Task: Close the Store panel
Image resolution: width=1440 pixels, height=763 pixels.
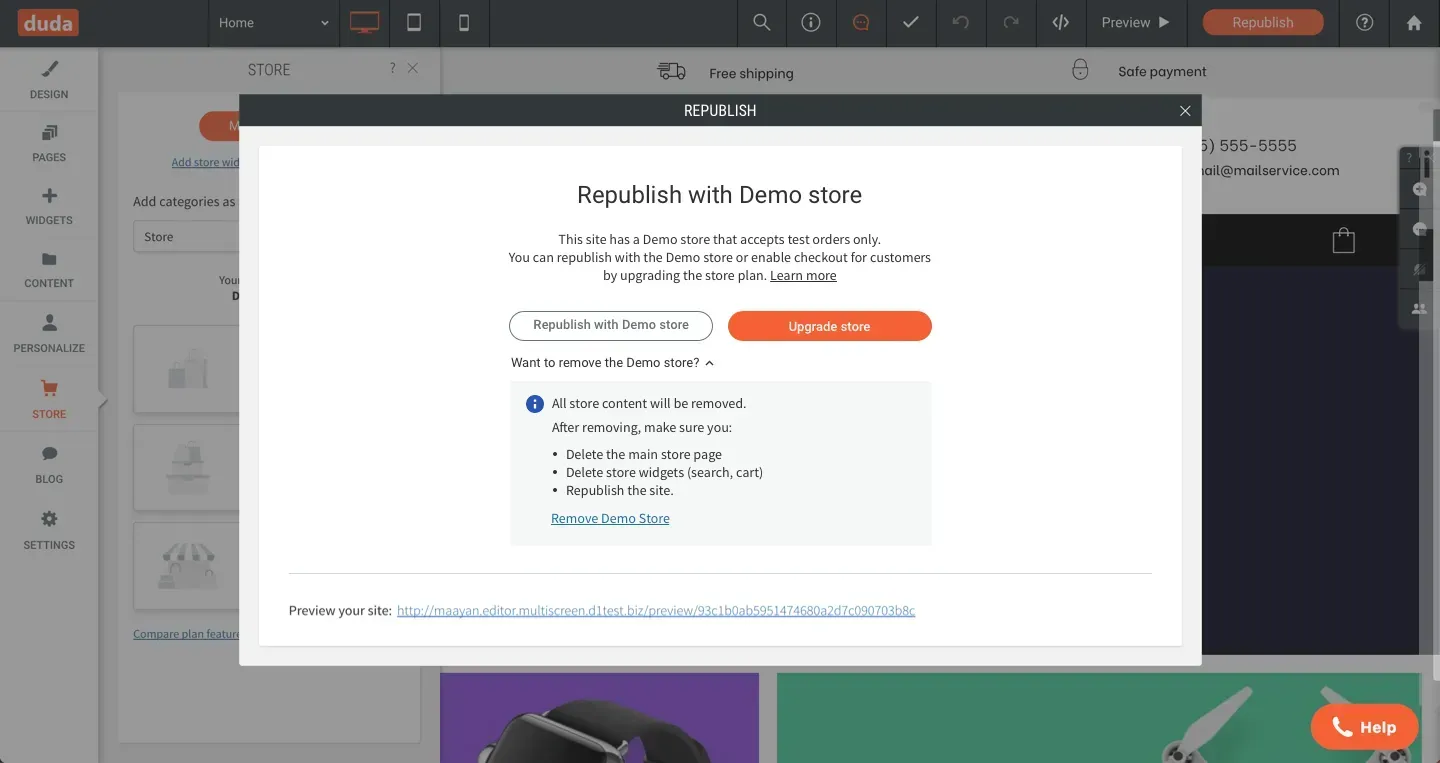Action: (413, 68)
